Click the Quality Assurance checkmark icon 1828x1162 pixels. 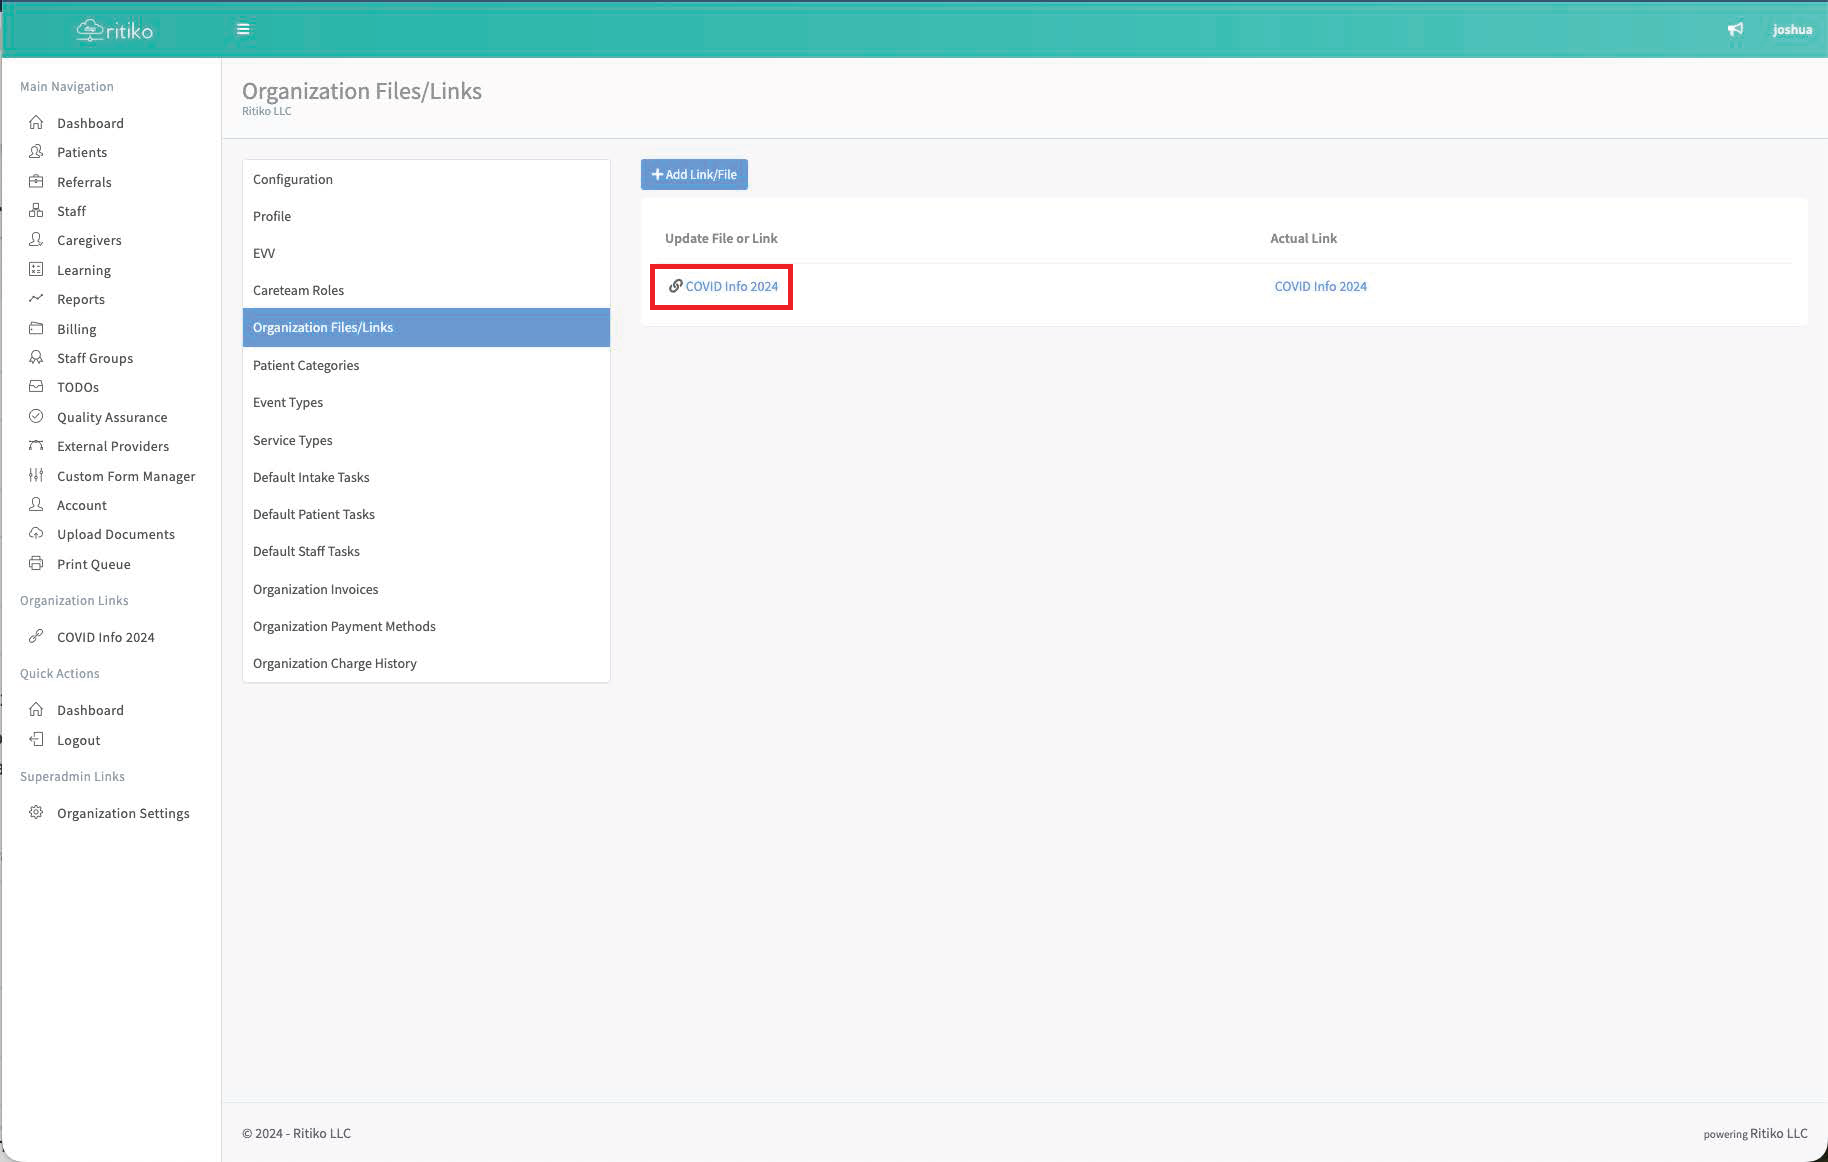pos(36,417)
